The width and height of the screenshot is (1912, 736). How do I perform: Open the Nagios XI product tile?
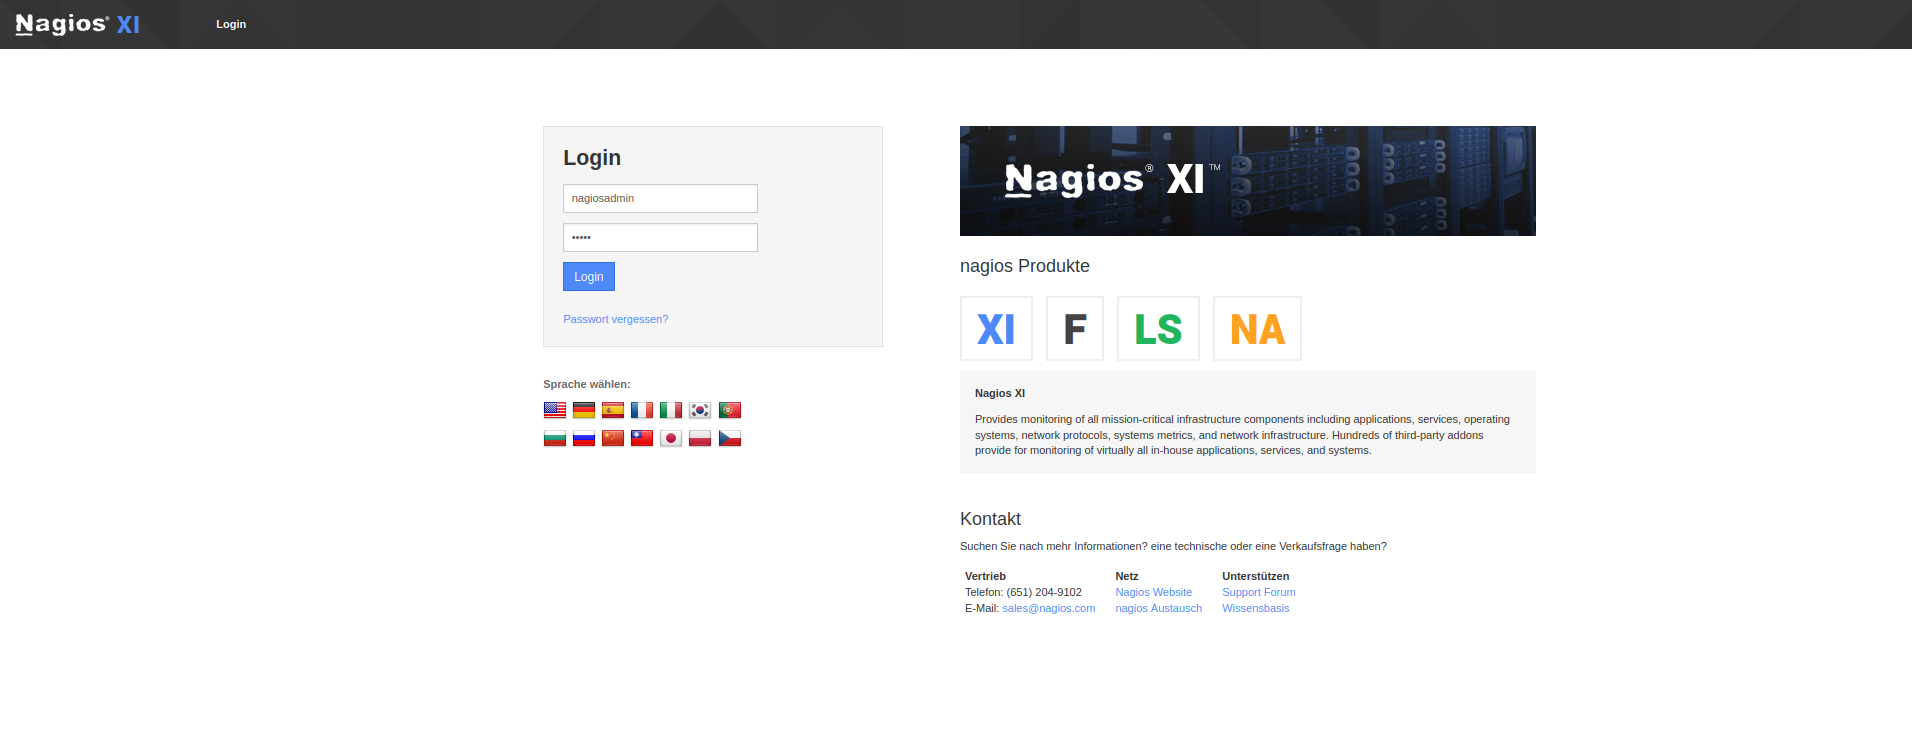click(996, 329)
